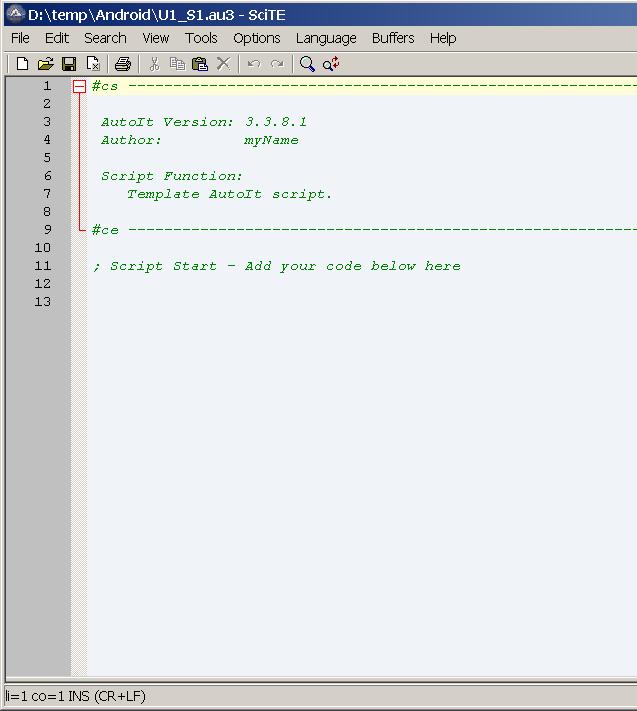Click on 'myName' author text
Screen dimensions: 637x711
[271, 140]
